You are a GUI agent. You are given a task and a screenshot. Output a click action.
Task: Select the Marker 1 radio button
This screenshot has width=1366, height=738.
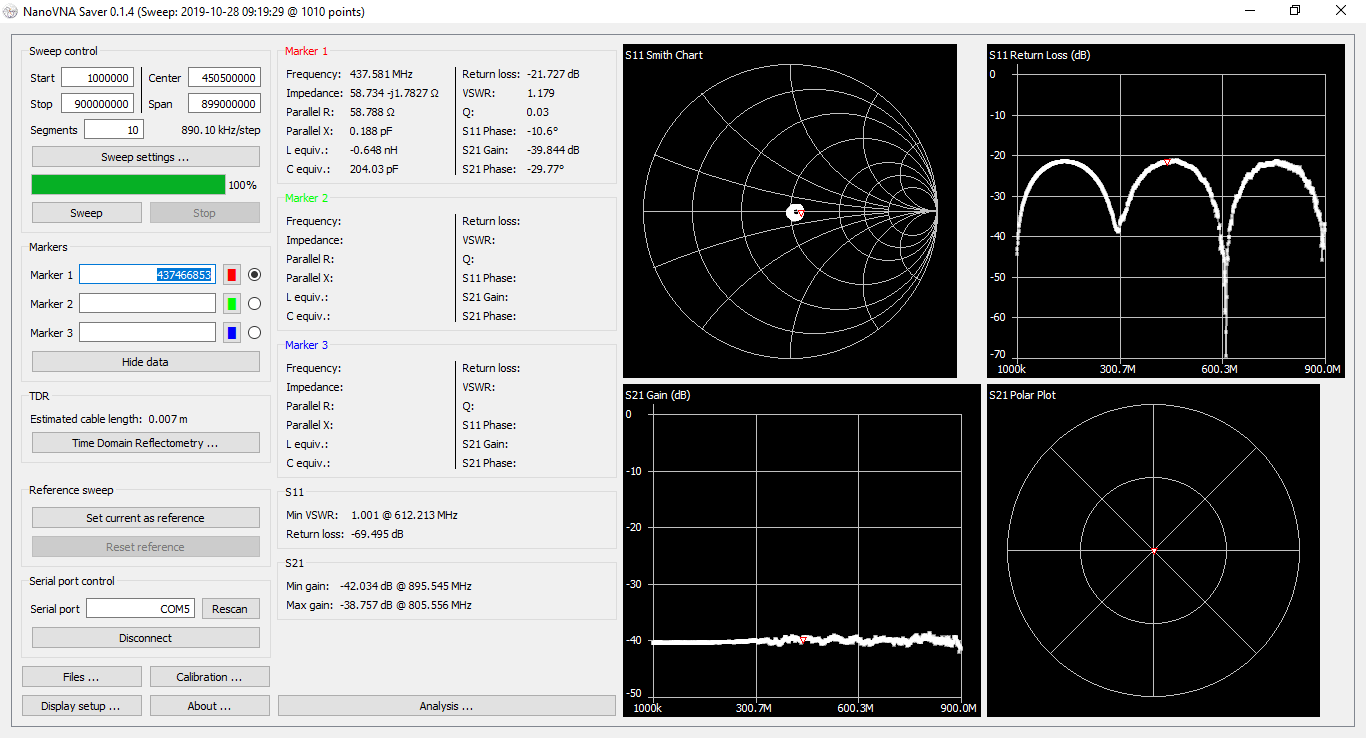[x=254, y=275]
